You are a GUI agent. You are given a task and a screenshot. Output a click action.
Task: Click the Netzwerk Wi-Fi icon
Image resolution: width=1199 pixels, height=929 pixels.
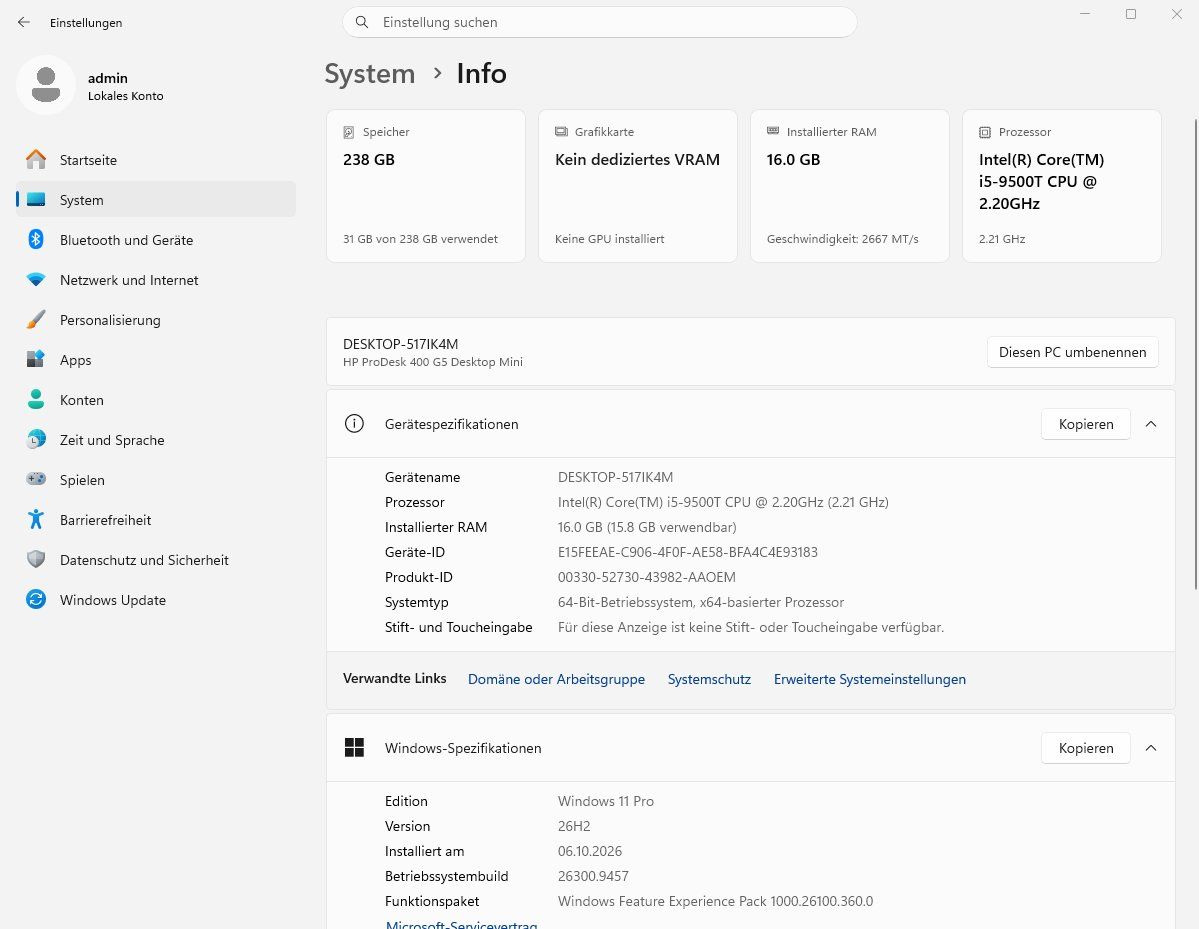(x=36, y=280)
